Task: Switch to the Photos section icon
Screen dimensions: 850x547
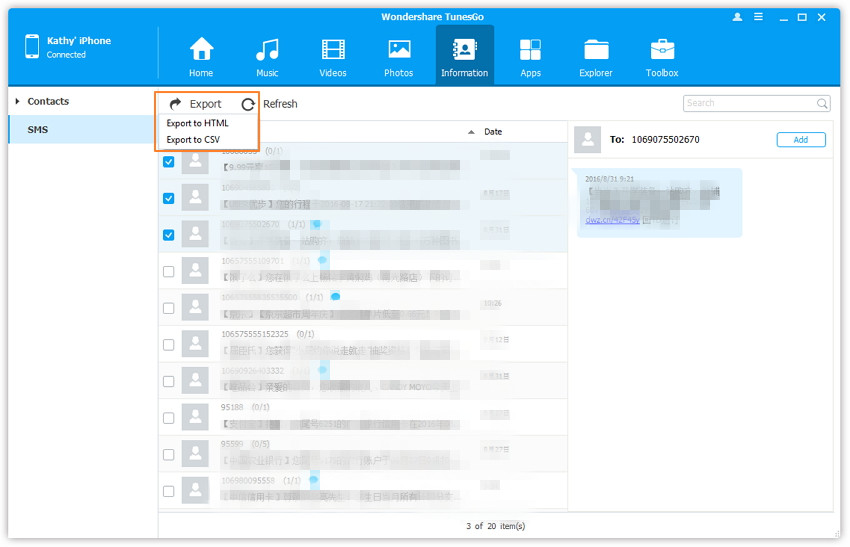Action: [x=399, y=51]
